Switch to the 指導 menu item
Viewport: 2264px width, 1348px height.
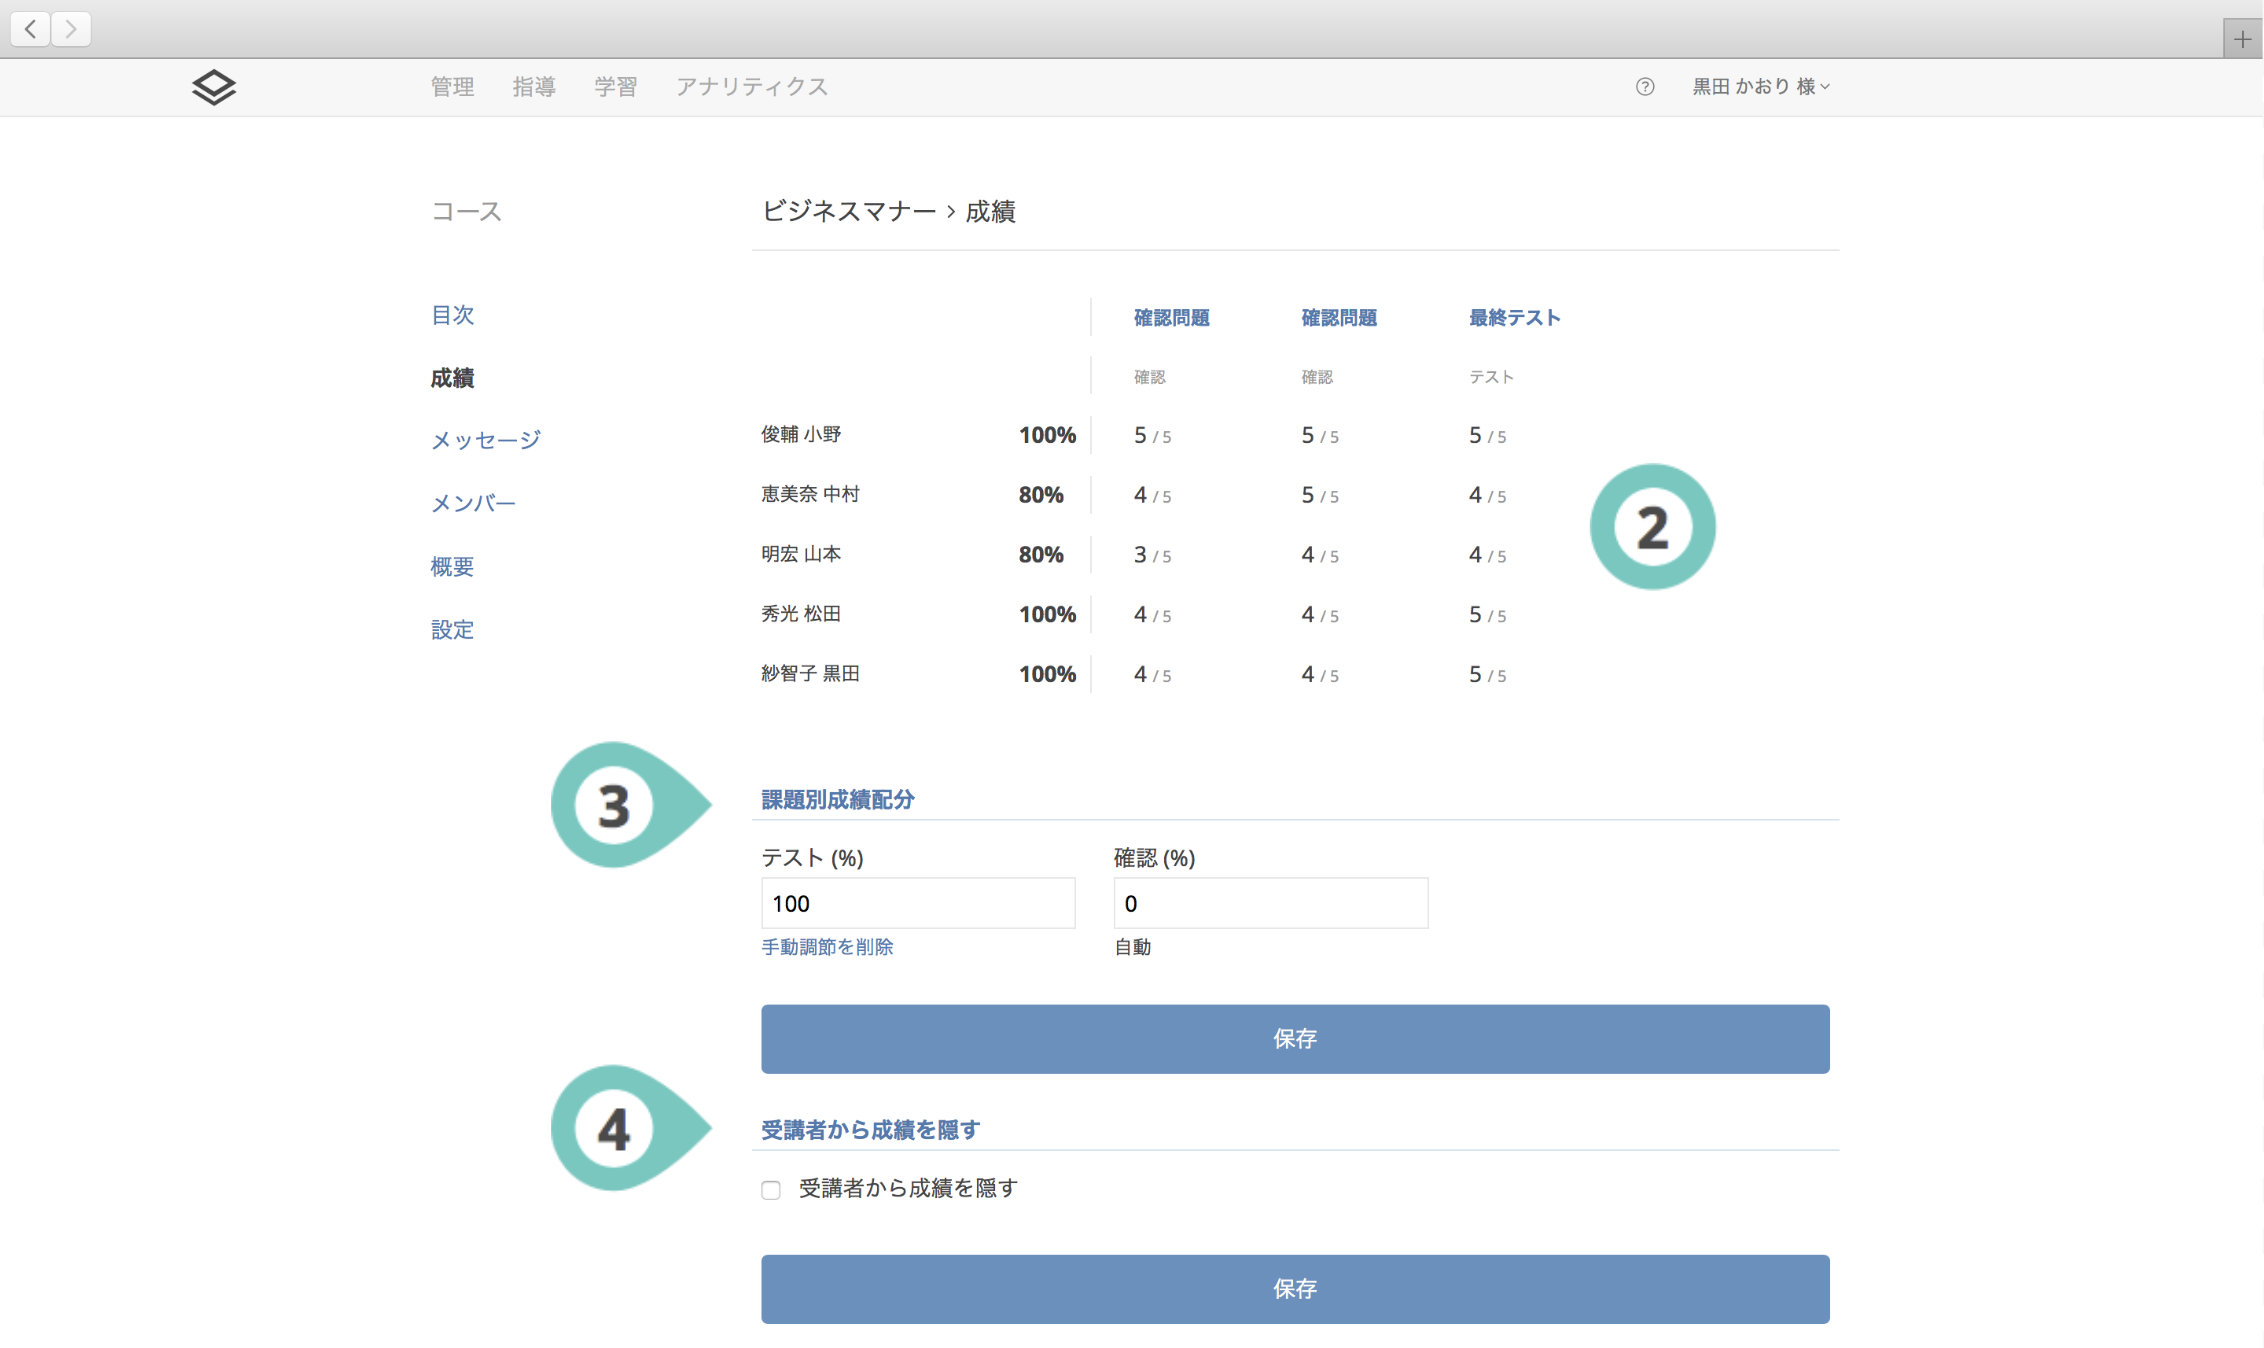[x=534, y=87]
